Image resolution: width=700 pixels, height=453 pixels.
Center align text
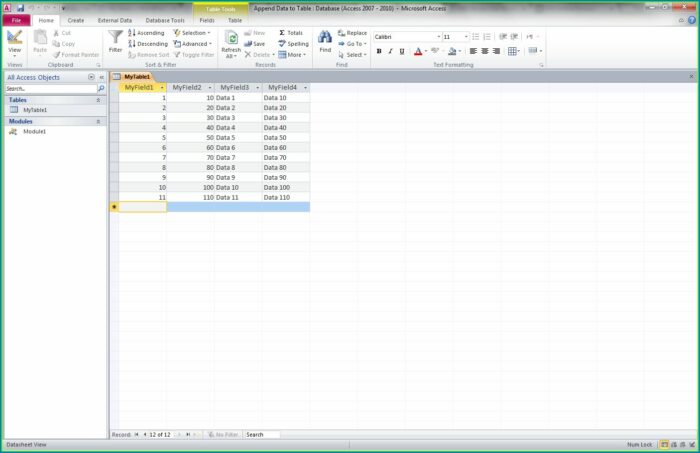pos(485,51)
